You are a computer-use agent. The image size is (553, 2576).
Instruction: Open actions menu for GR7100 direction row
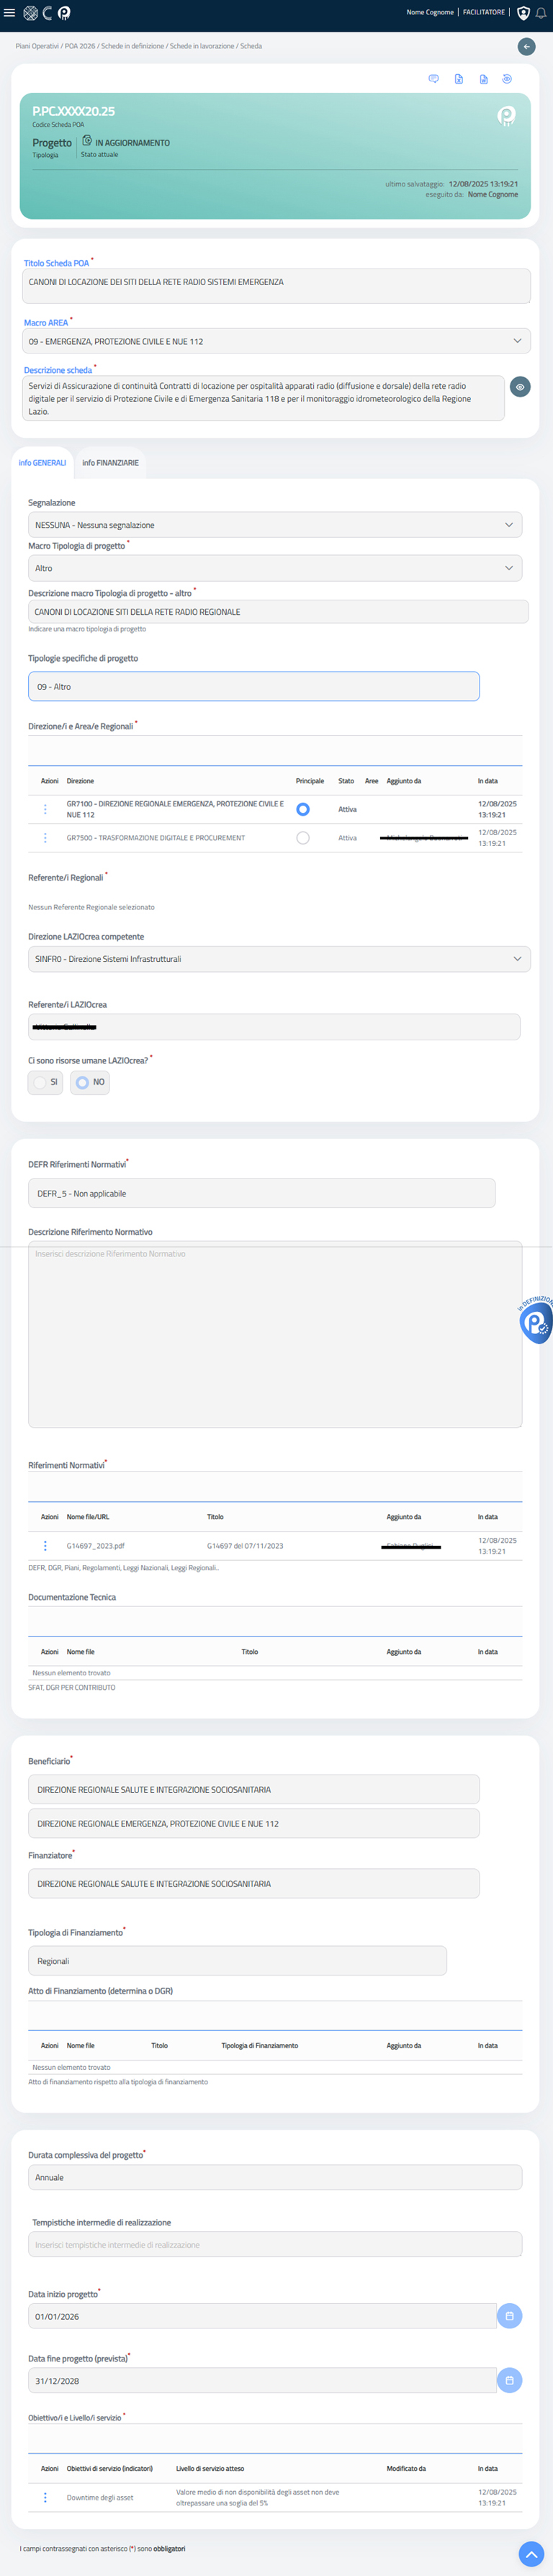click(45, 809)
